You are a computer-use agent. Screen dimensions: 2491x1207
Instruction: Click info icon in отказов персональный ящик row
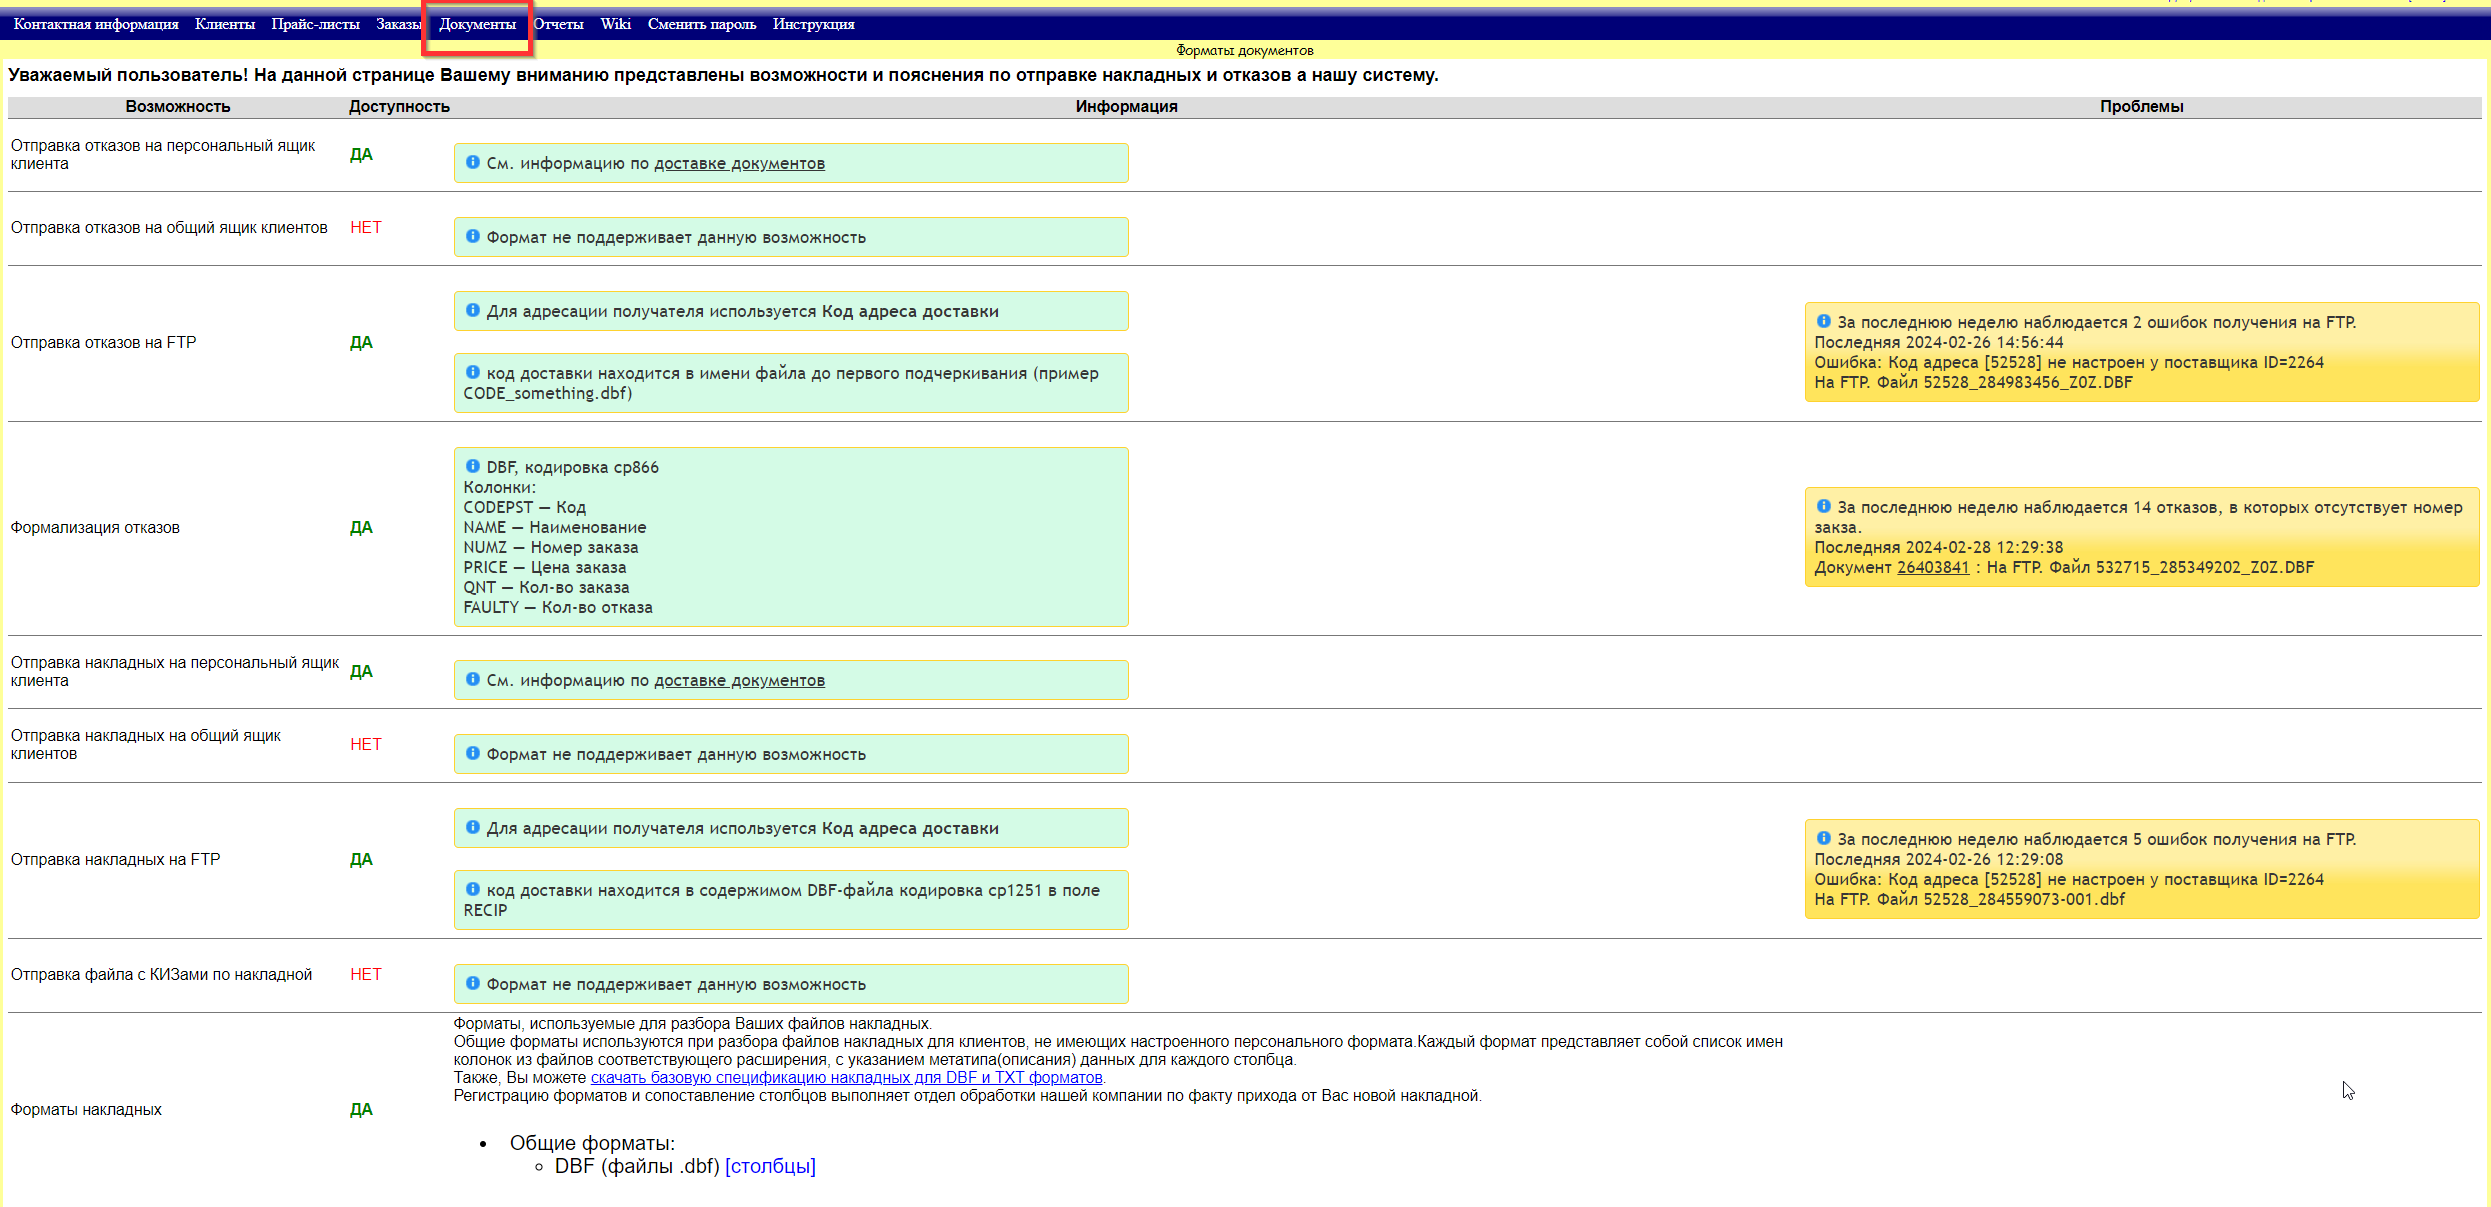pos(473,162)
